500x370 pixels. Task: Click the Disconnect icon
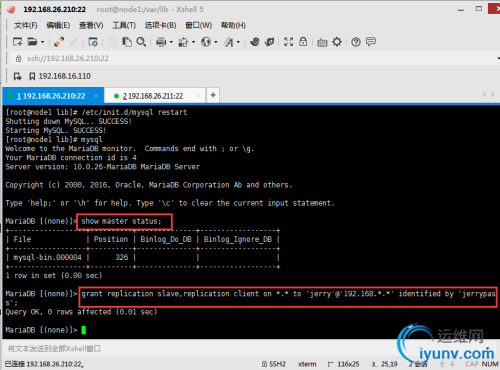pos(74,42)
